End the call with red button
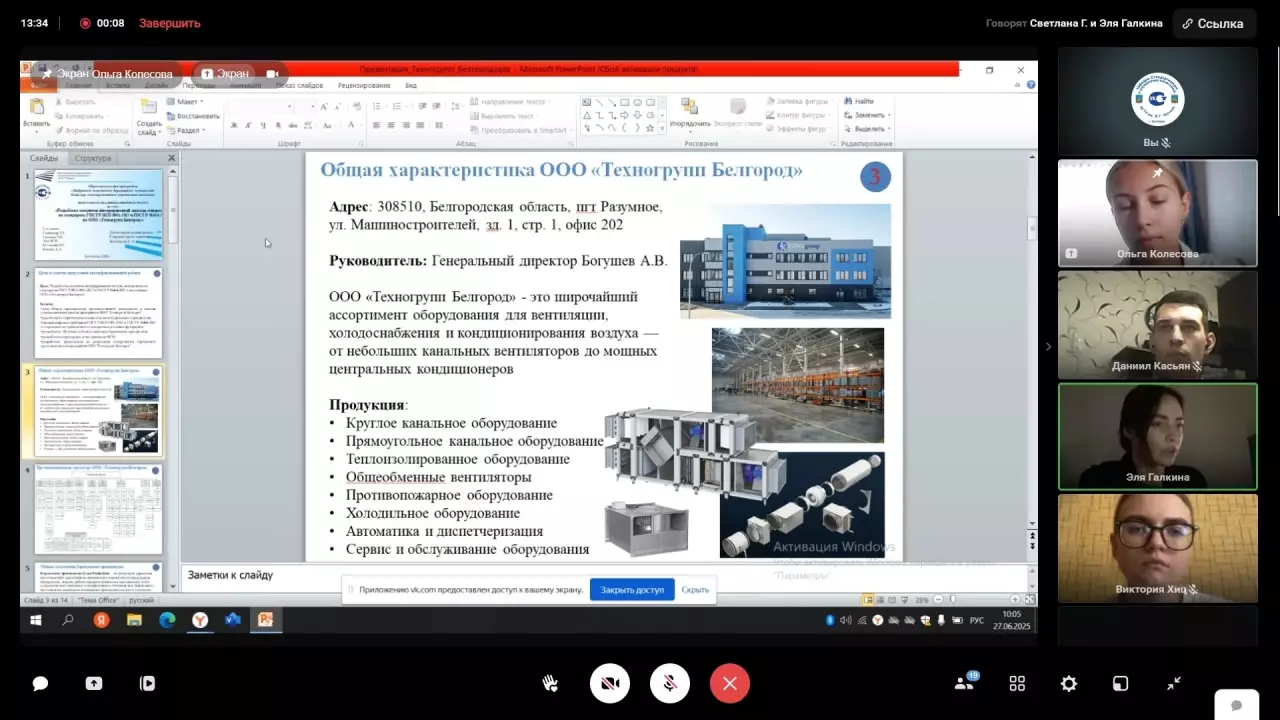 coord(730,684)
